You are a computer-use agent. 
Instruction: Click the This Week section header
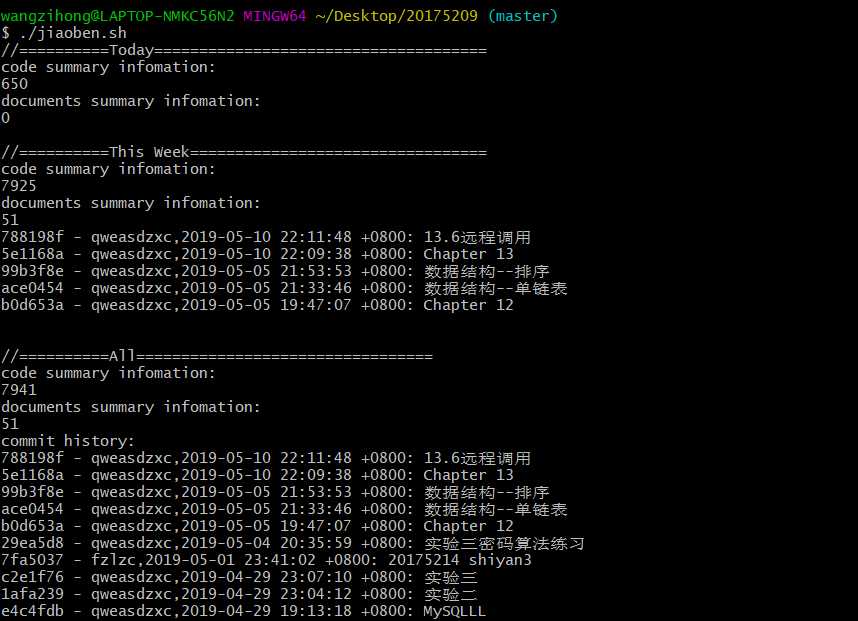point(244,152)
